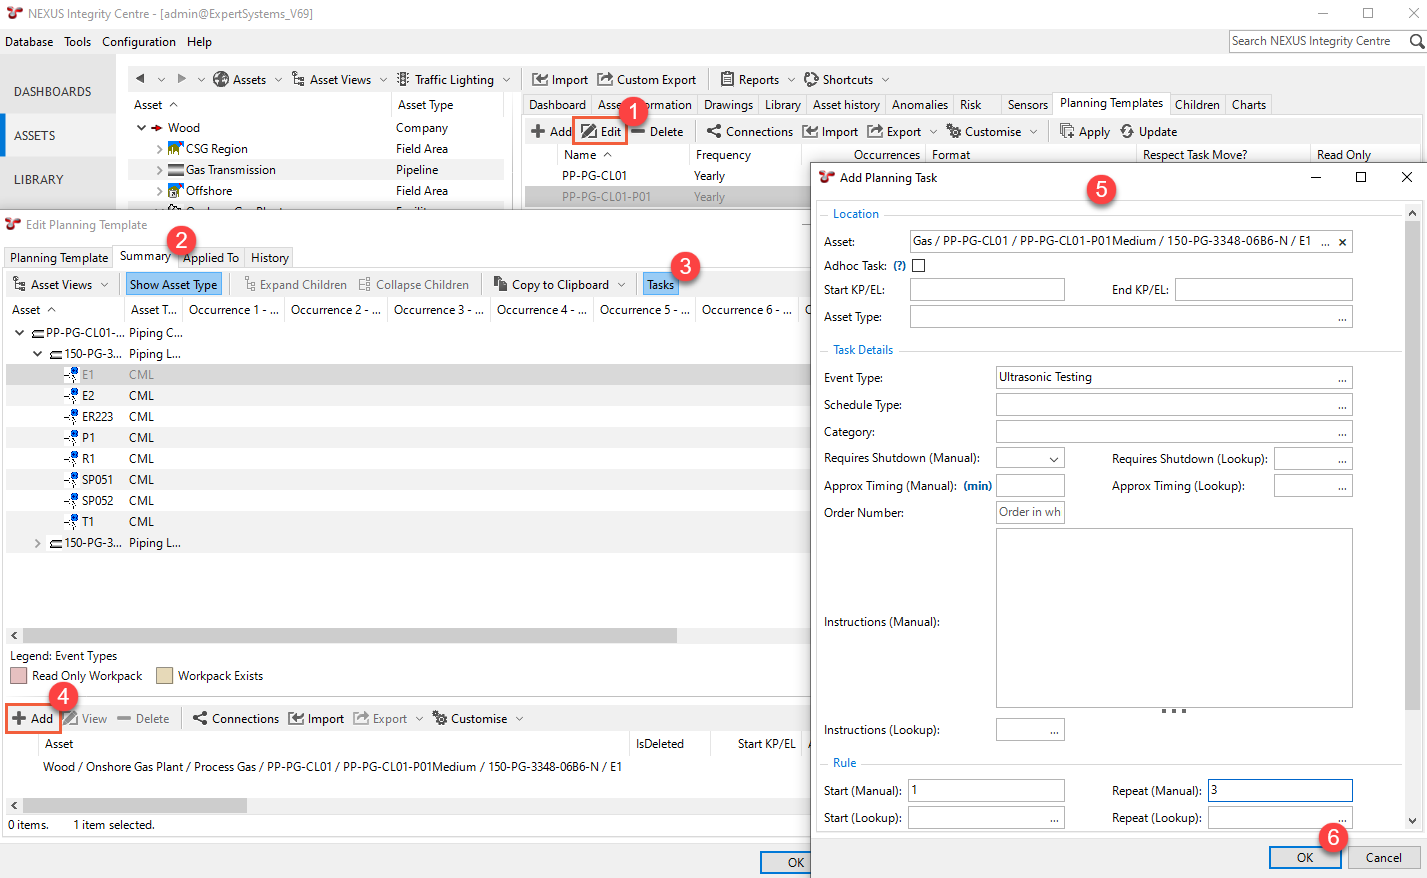This screenshot has width=1427, height=878.
Task: Collapse the Wood company tree node
Action: click(x=141, y=127)
